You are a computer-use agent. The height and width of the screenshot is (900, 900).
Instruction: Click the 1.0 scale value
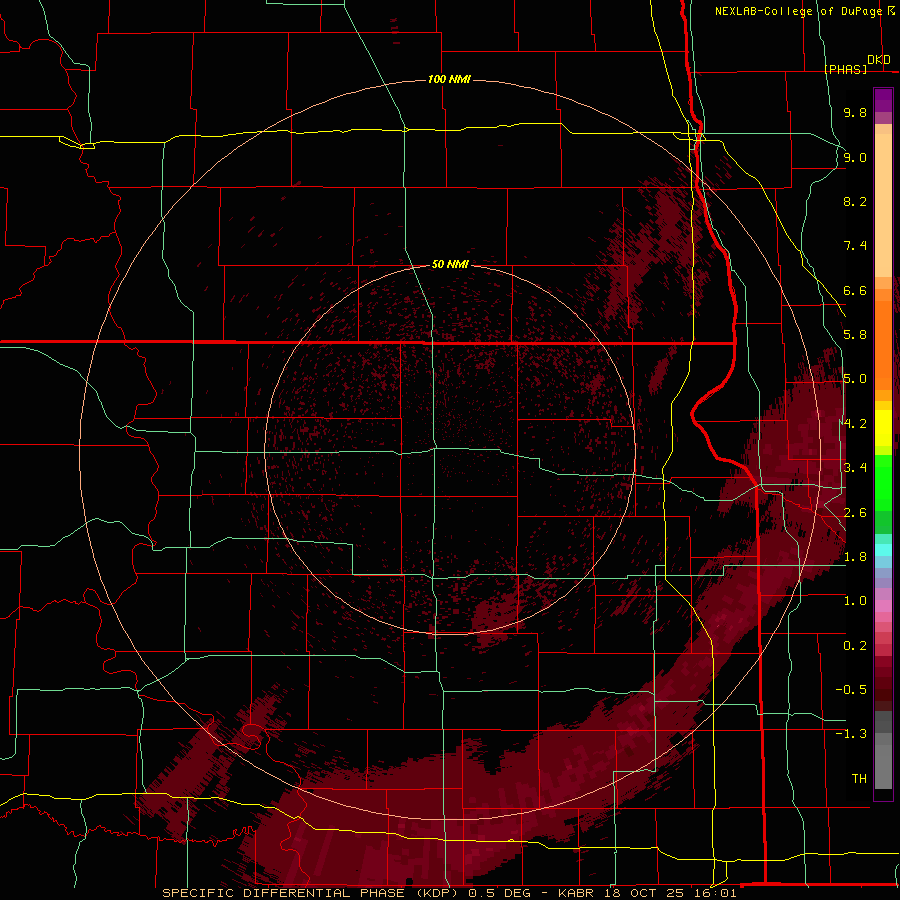855,601
